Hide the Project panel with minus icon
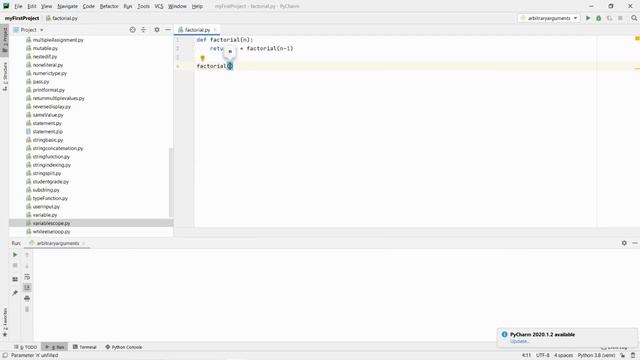Viewport: 640px width, 360px height. [x=168, y=30]
